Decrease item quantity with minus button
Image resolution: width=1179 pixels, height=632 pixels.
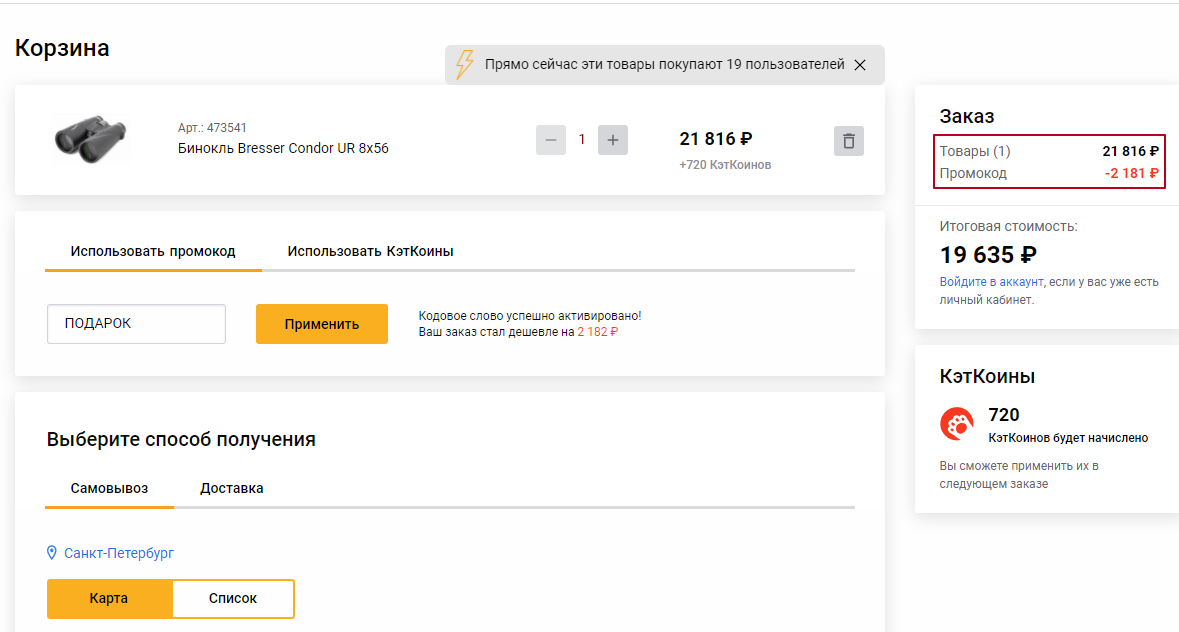point(551,140)
